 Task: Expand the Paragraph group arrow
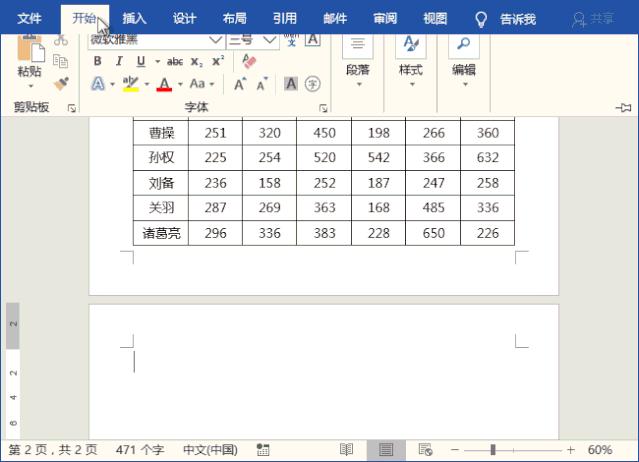359,84
